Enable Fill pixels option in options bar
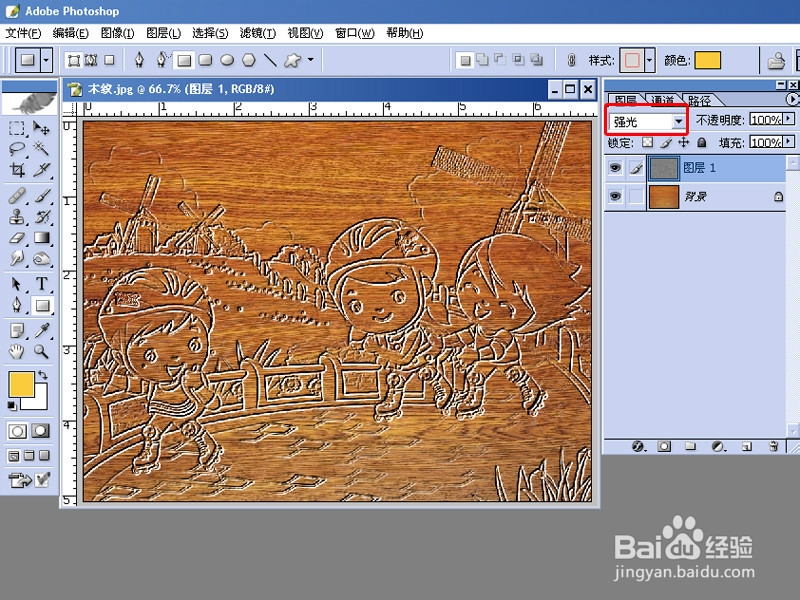The width and height of the screenshot is (800, 600). point(109,60)
